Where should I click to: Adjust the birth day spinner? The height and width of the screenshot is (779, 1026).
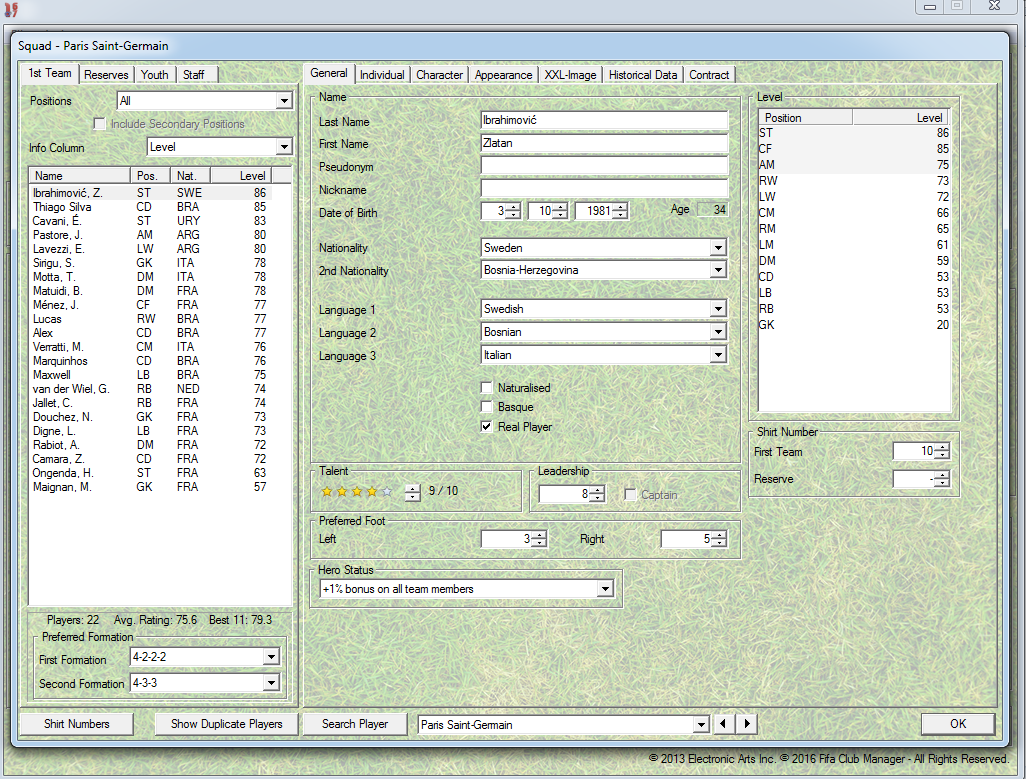[514, 211]
